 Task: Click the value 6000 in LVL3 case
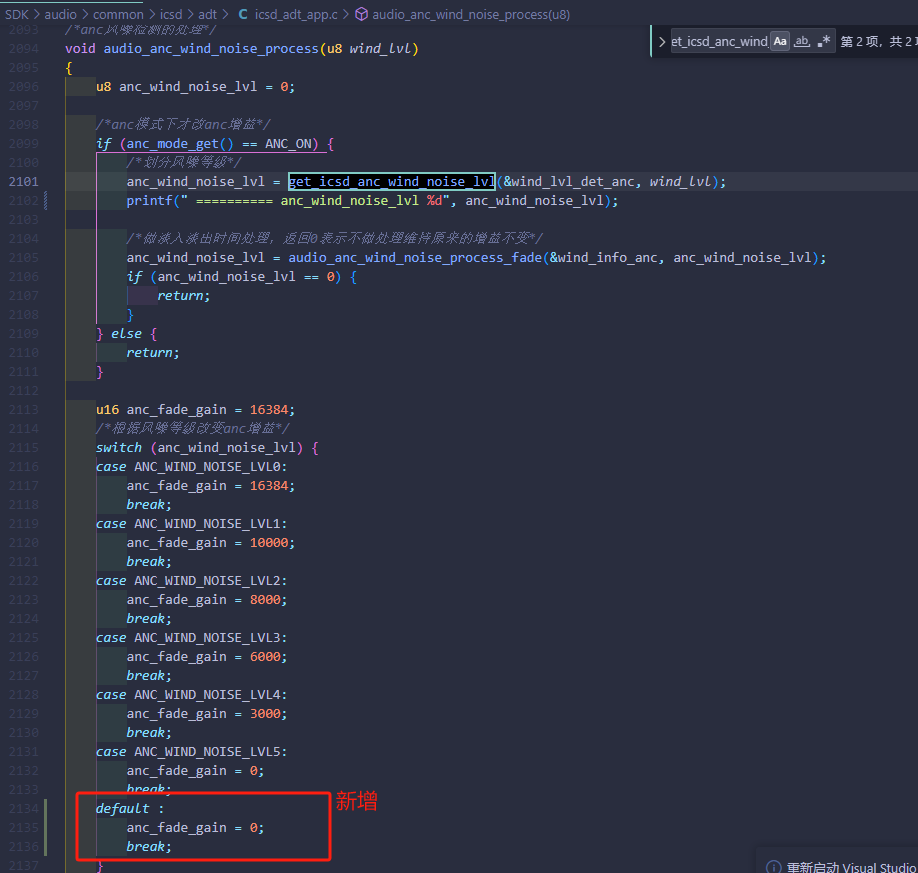pyautogui.click(x=265, y=657)
